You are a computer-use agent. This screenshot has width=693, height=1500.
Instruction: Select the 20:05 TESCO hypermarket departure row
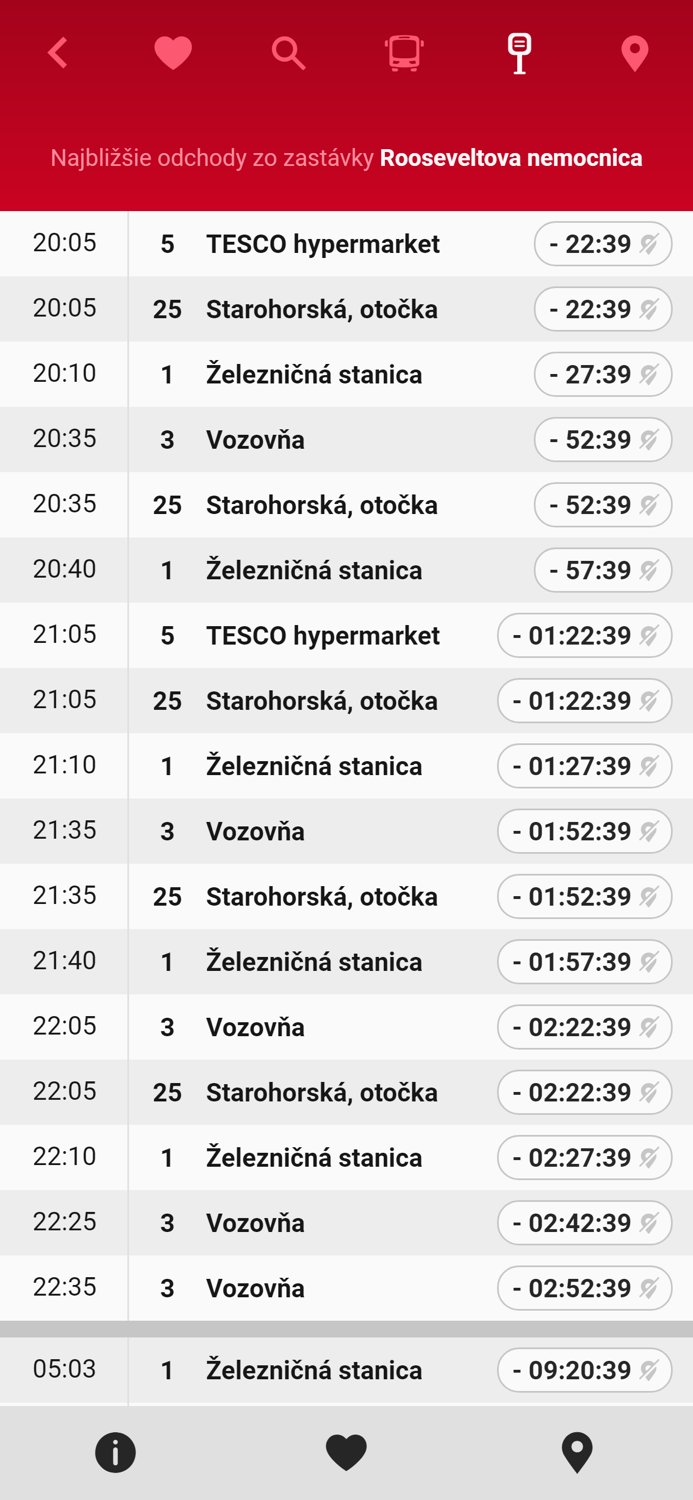click(322, 243)
